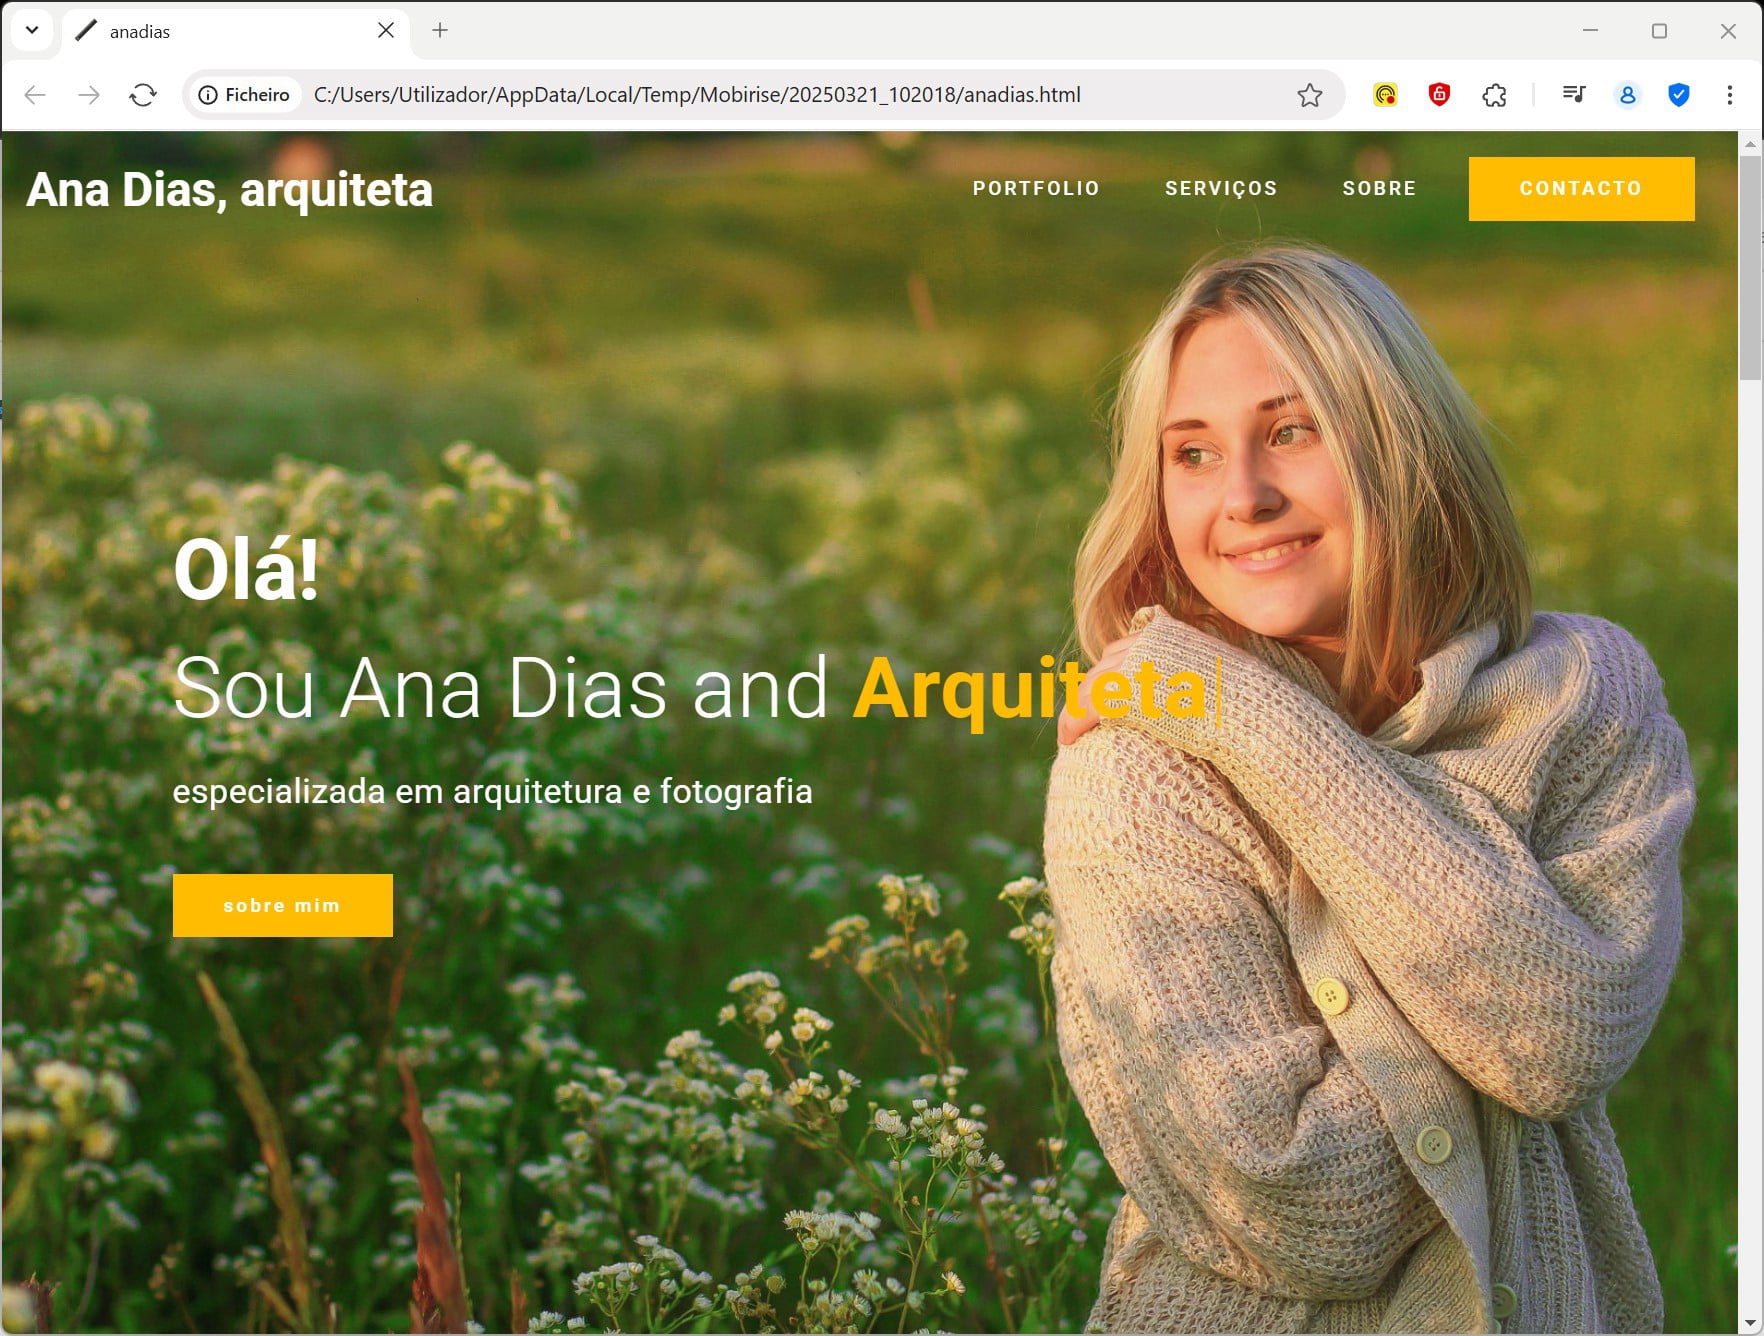This screenshot has height=1336, width=1764.
Task: Expand the tab search dropdown arrow
Action: click(32, 30)
